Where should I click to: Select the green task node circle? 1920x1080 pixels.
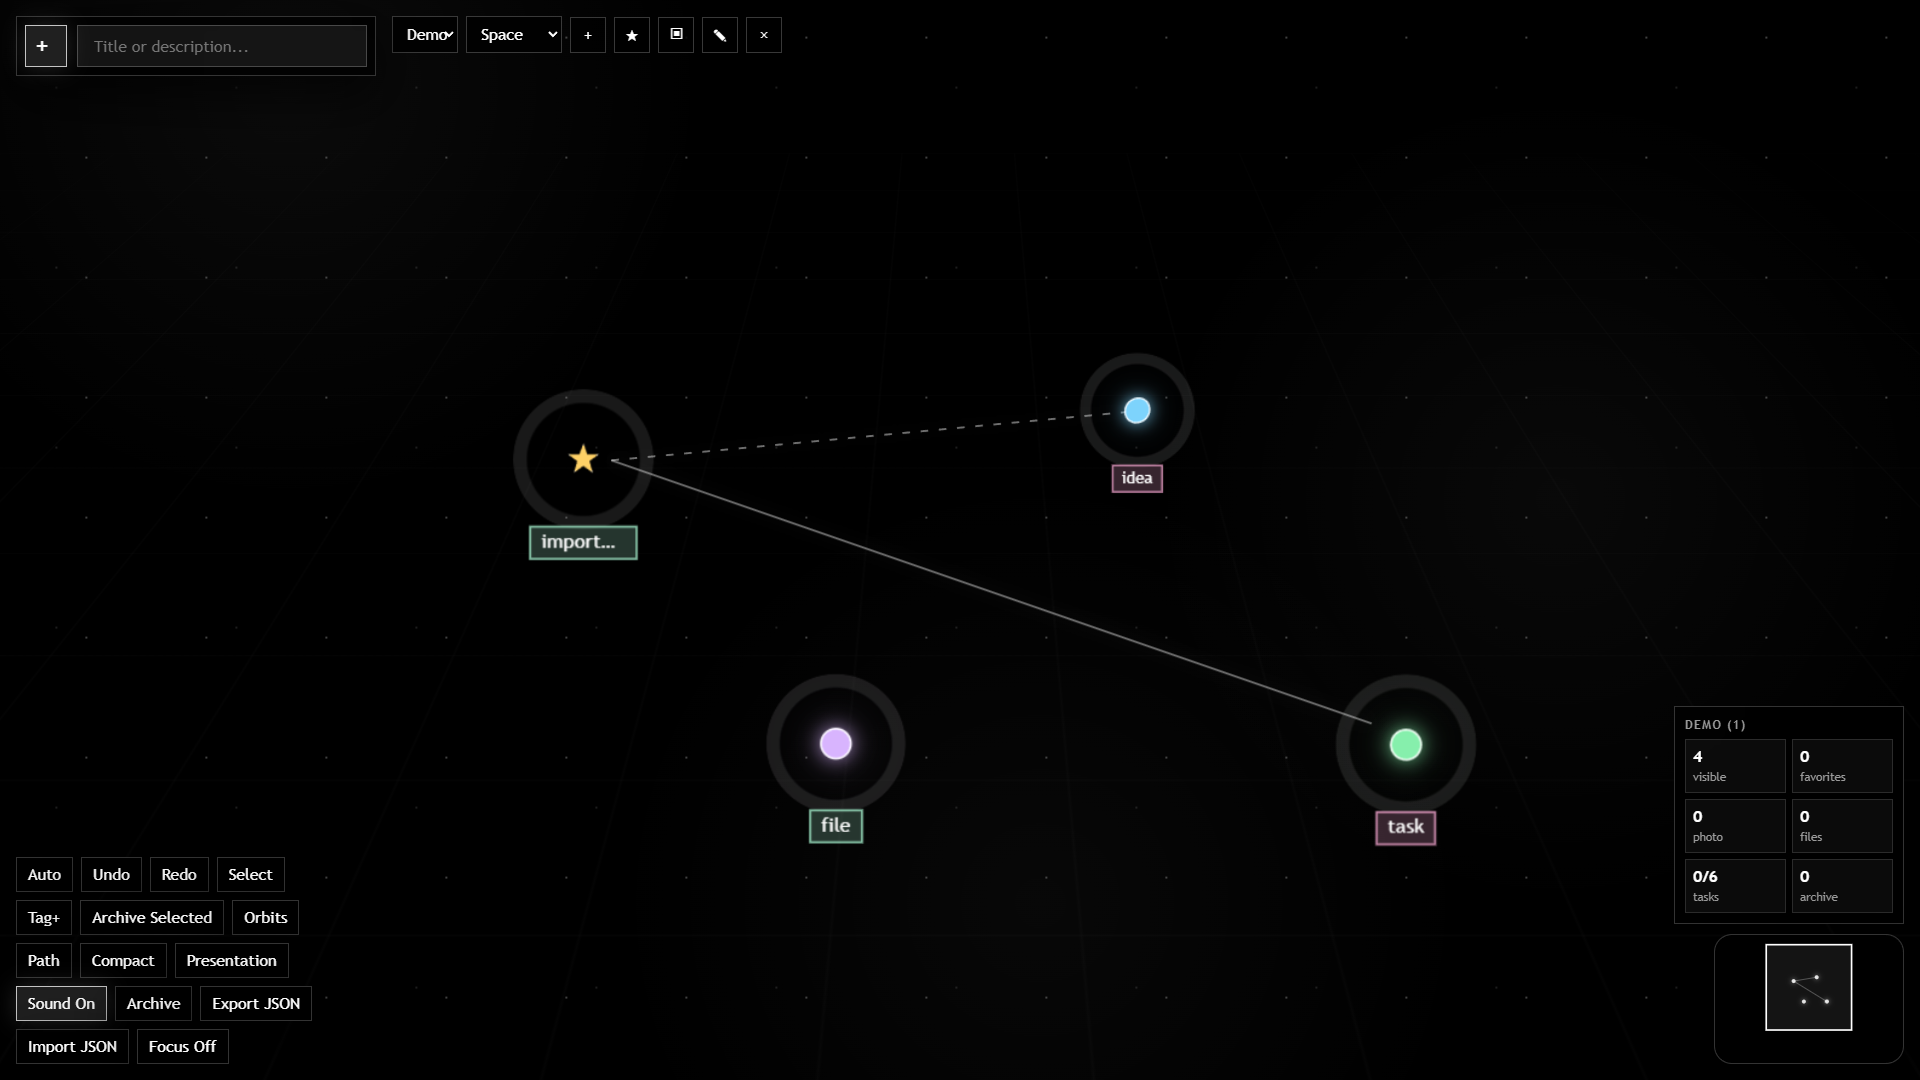pyautogui.click(x=1406, y=745)
